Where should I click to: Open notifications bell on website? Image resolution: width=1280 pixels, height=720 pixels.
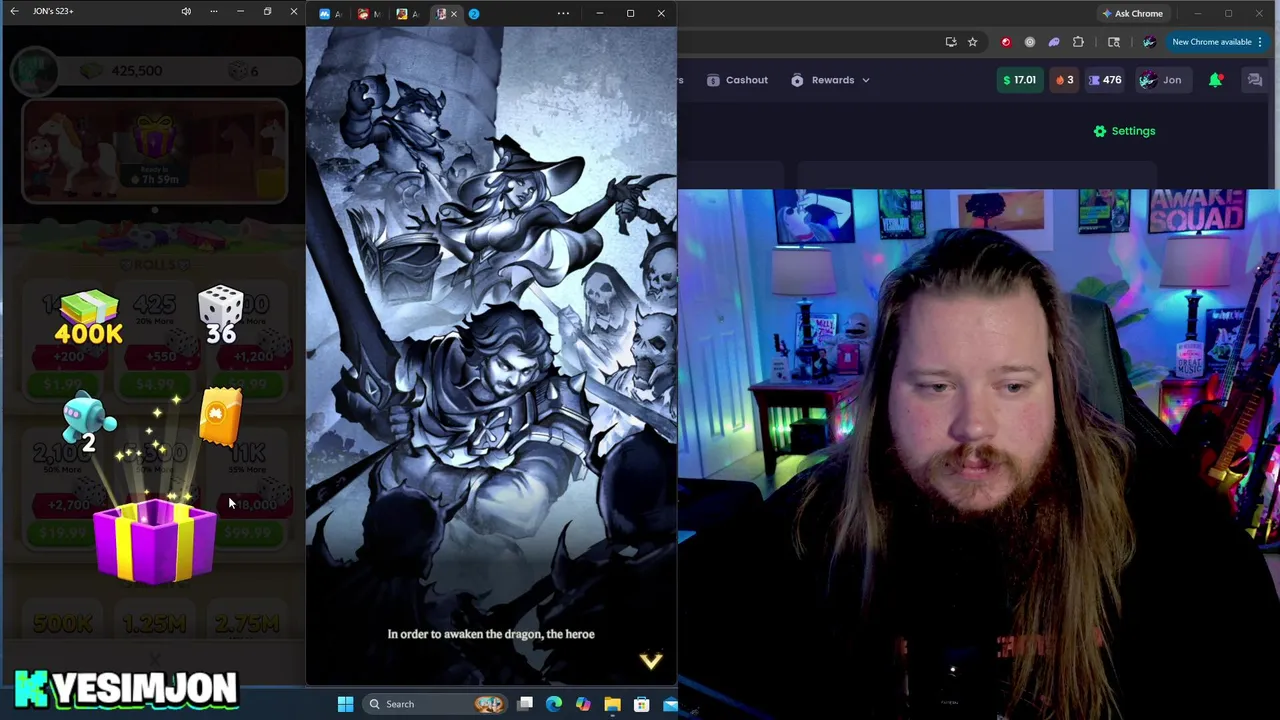click(x=1216, y=80)
